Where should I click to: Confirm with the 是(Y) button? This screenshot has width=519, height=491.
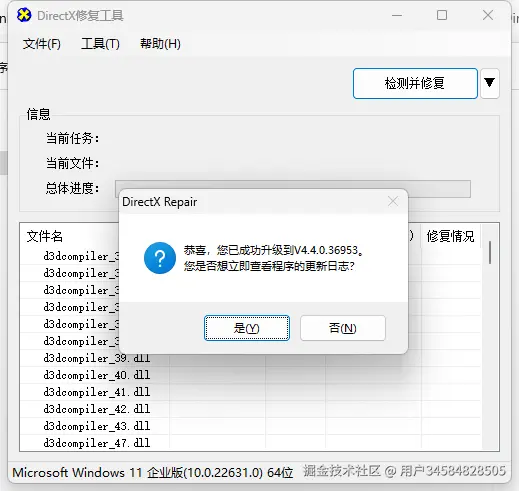point(247,328)
